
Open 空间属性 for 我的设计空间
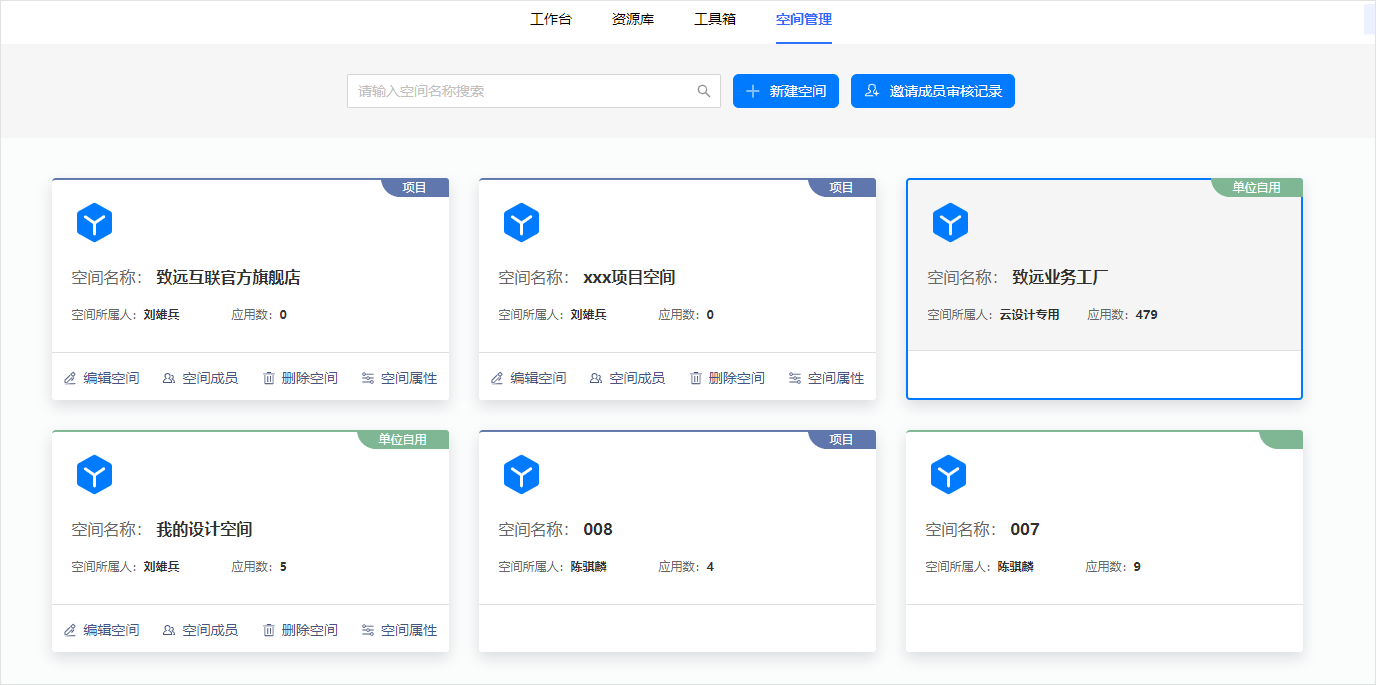(399, 630)
